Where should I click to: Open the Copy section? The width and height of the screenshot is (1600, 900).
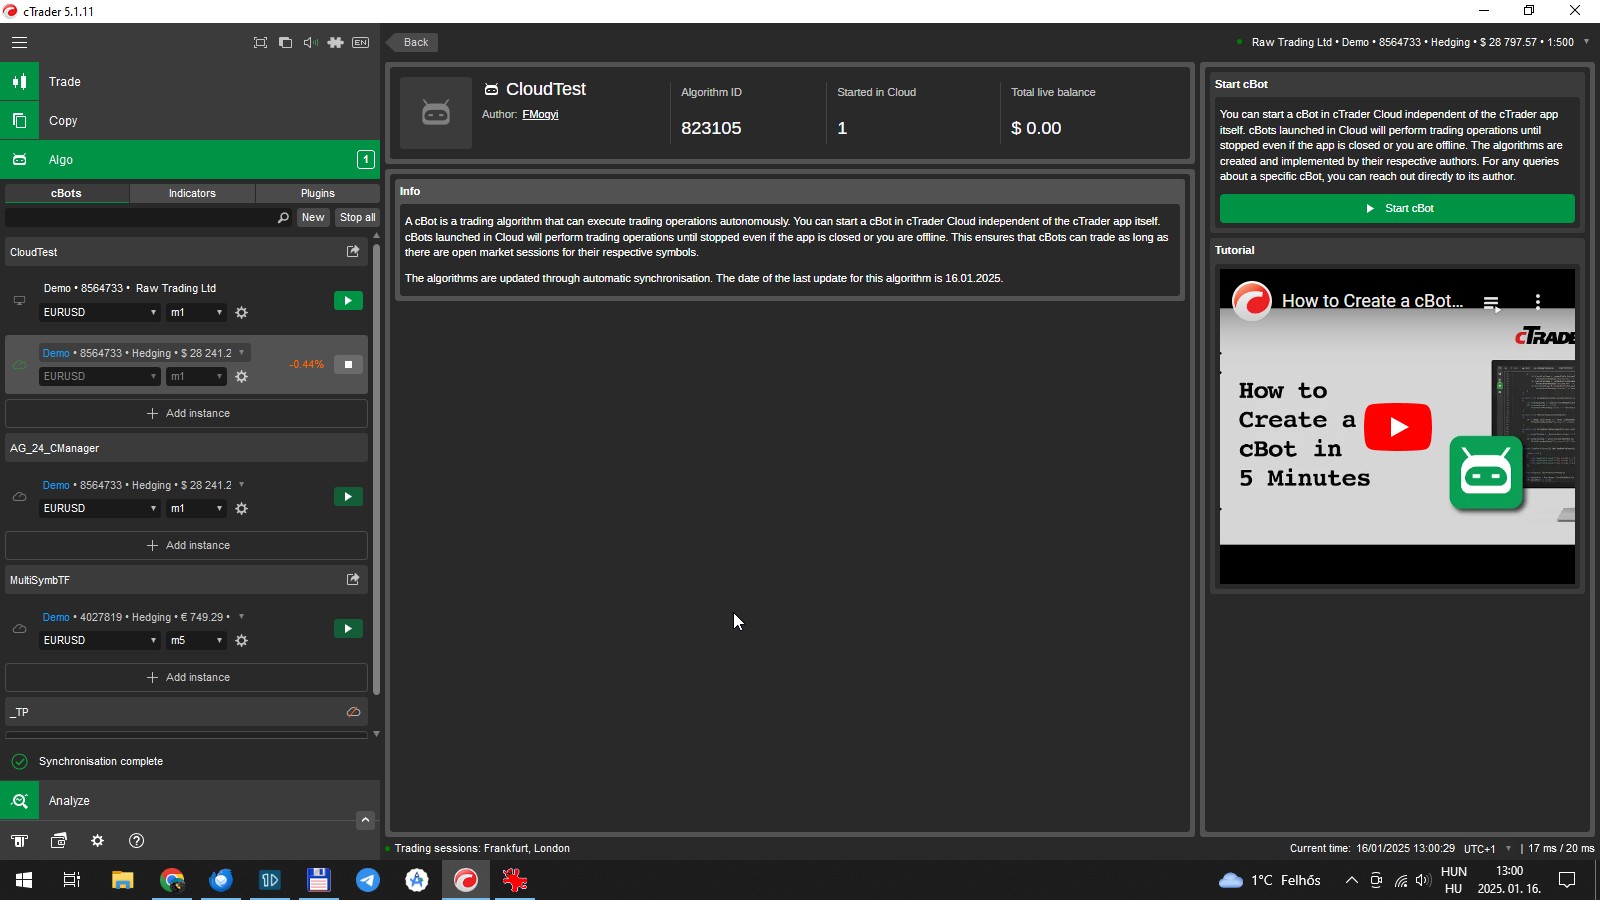190,120
